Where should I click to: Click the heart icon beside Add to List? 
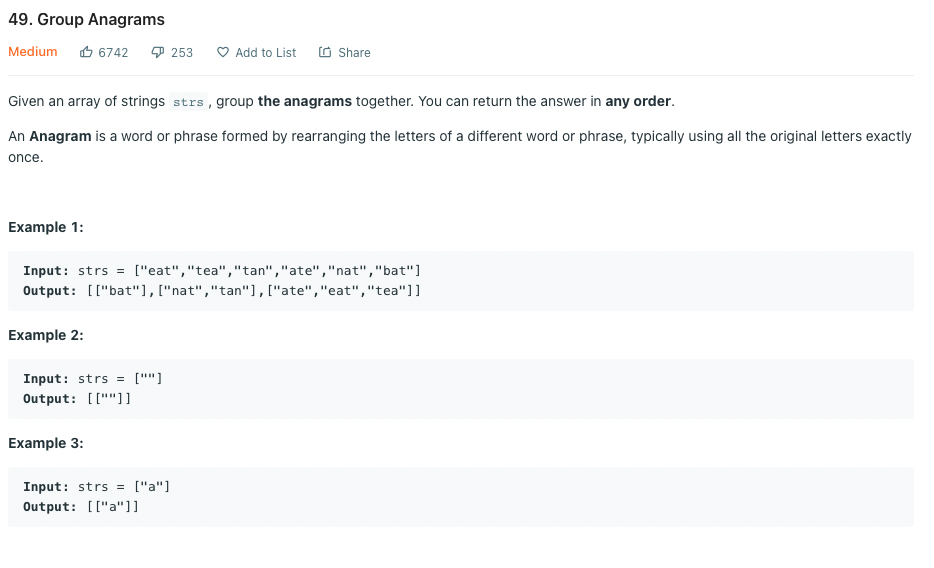223,52
